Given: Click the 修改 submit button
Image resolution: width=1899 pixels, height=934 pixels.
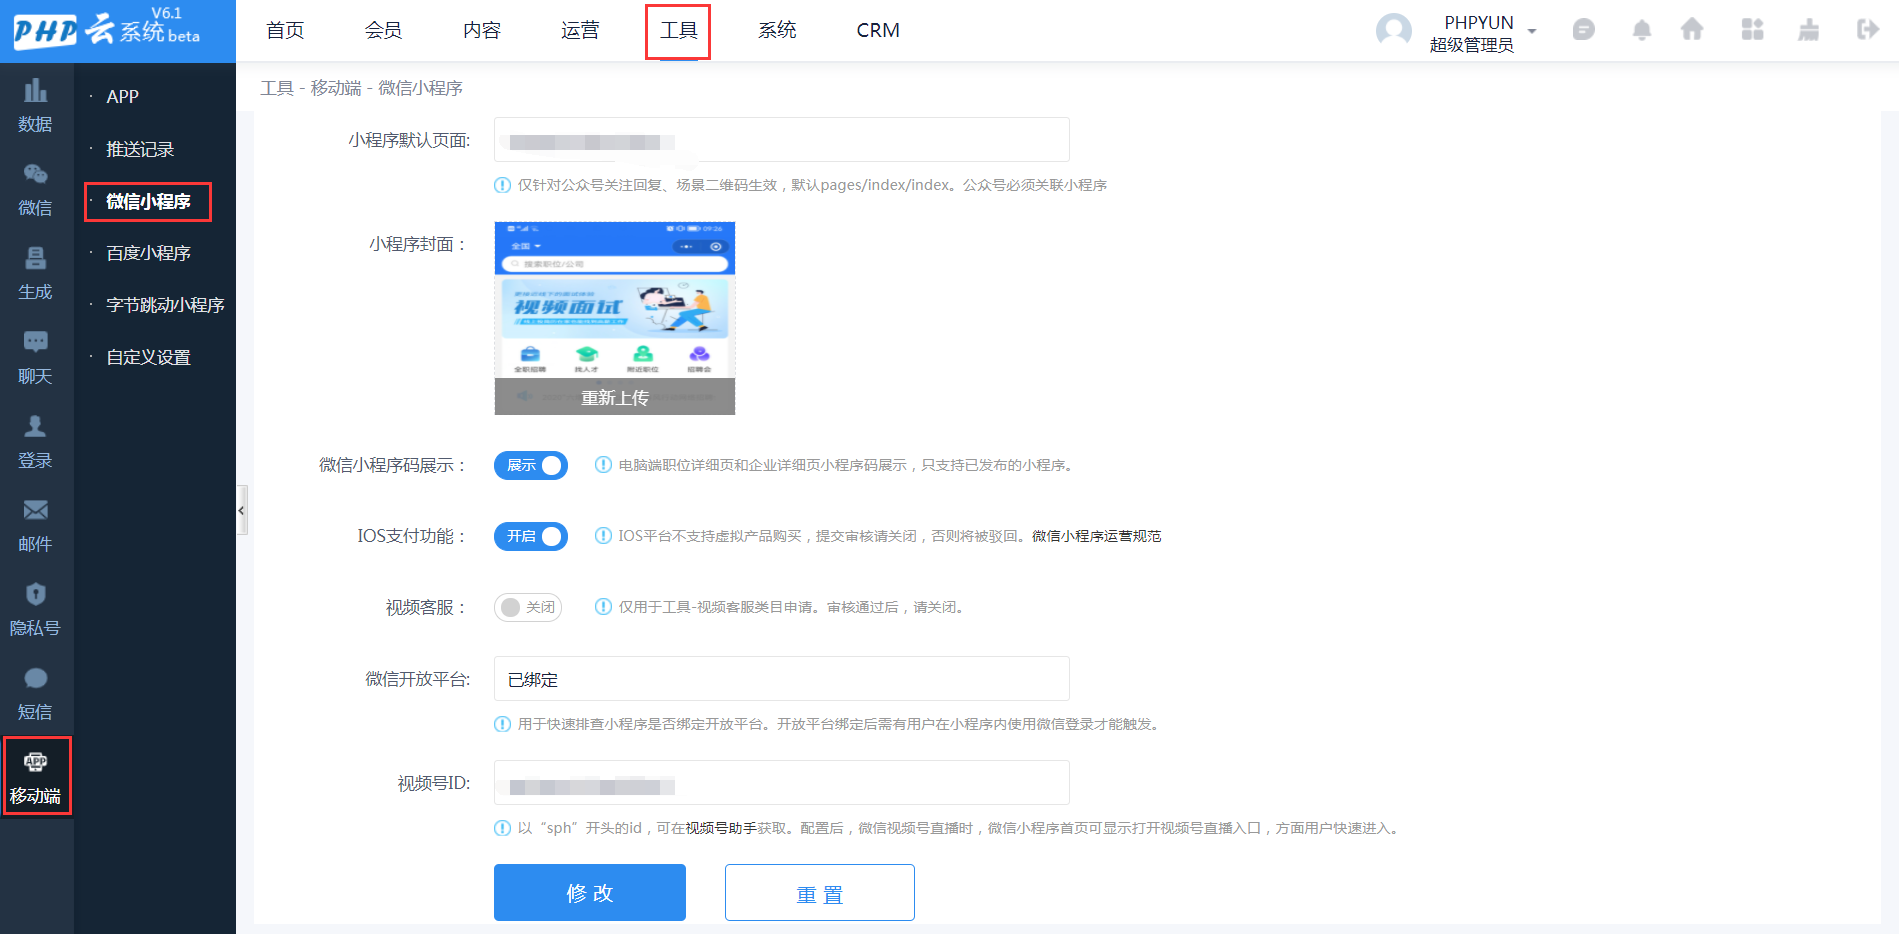Looking at the screenshot, I should 590,892.
